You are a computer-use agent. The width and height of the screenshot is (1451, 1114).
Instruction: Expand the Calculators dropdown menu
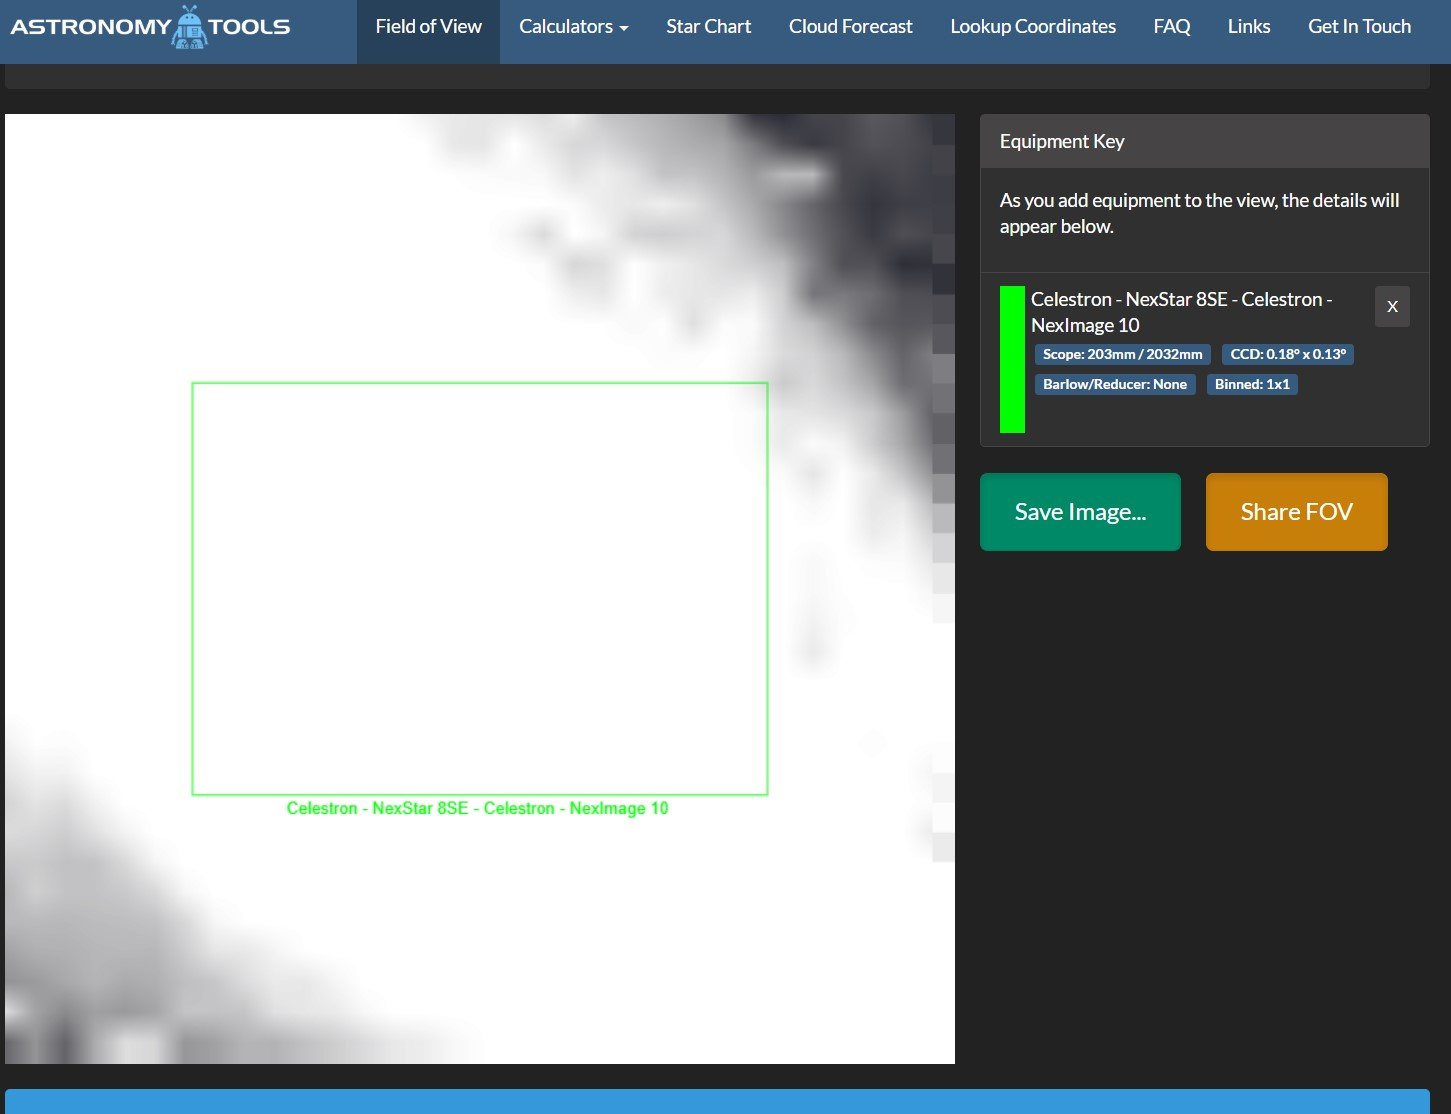pyautogui.click(x=574, y=27)
